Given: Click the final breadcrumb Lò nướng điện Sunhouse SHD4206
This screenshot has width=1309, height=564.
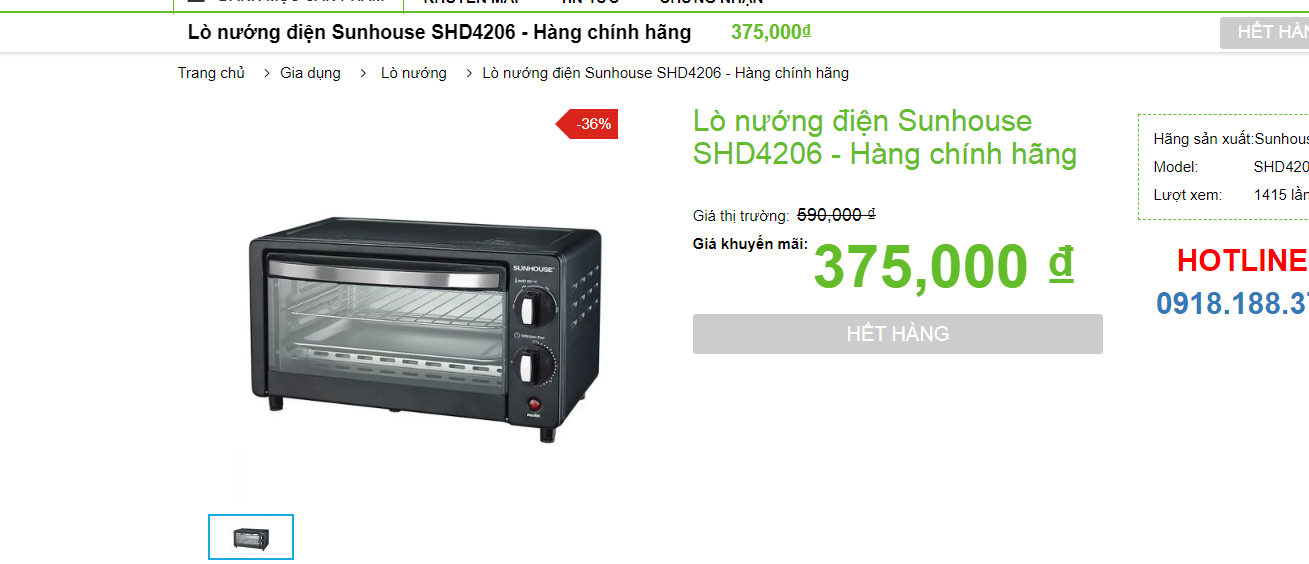Looking at the screenshot, I should pos(665,73).
